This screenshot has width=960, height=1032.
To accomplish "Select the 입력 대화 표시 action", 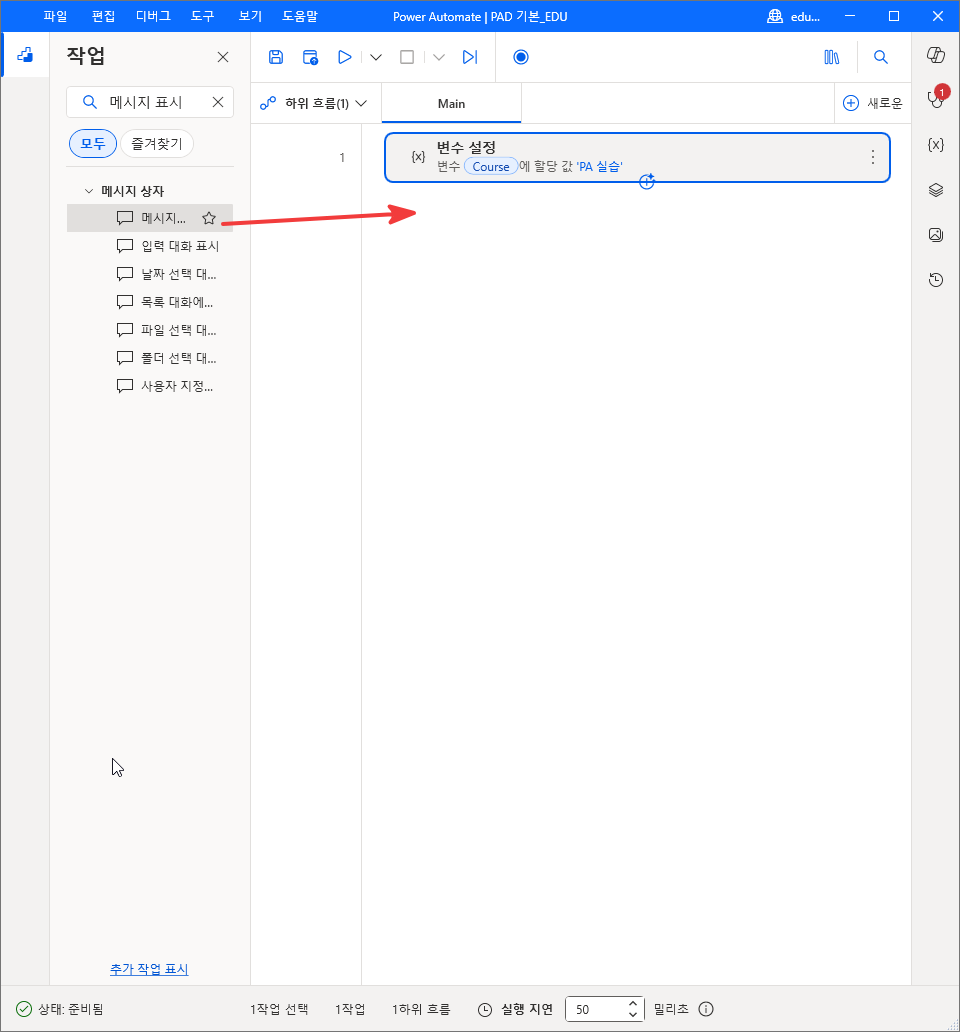I will pyautogui.click(x=150, y=246).
